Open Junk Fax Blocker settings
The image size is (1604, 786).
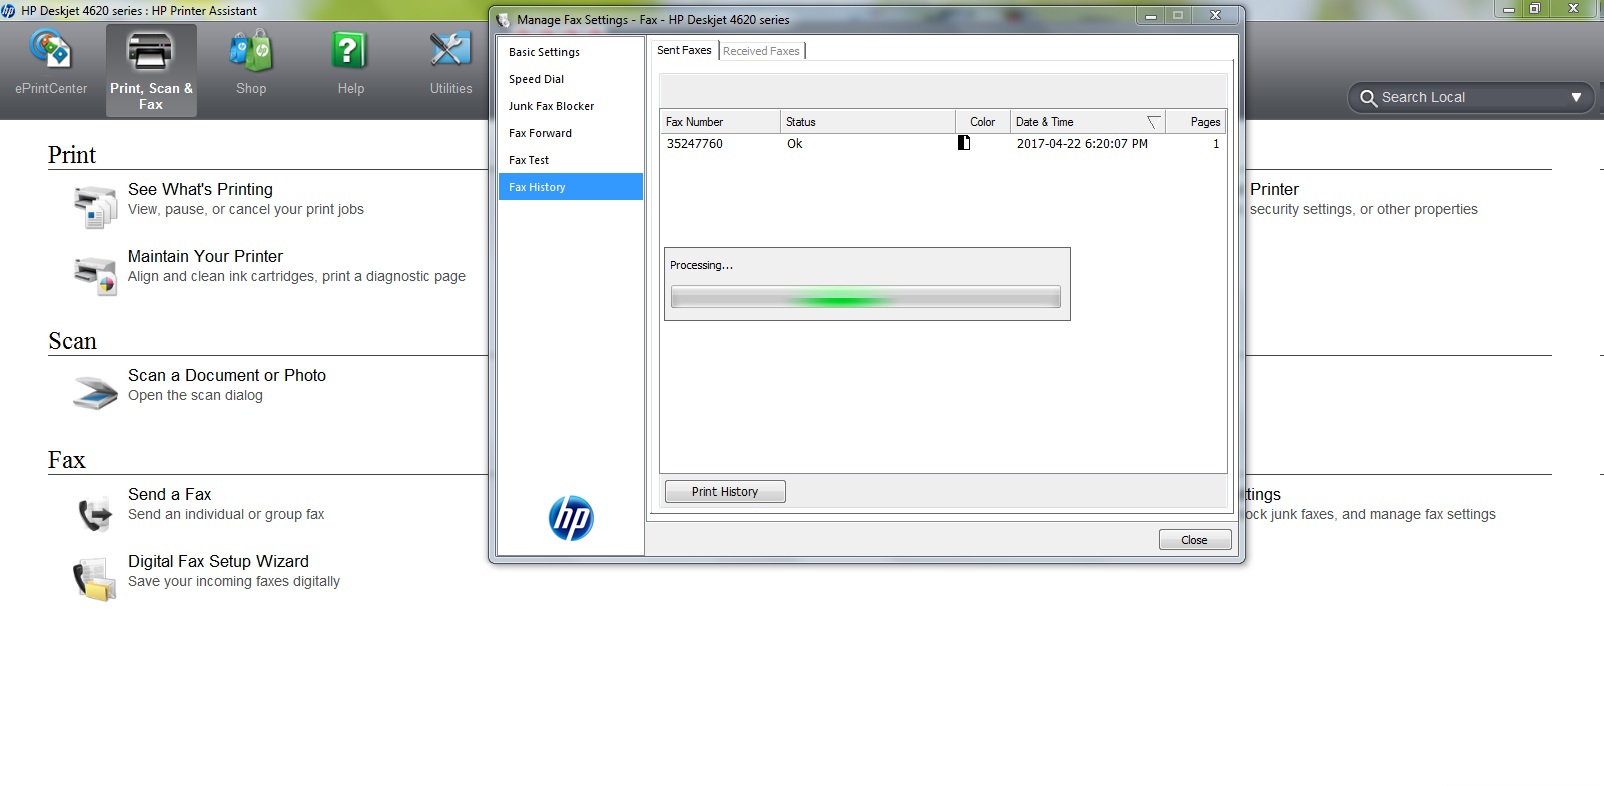click(x=570, y=106)
